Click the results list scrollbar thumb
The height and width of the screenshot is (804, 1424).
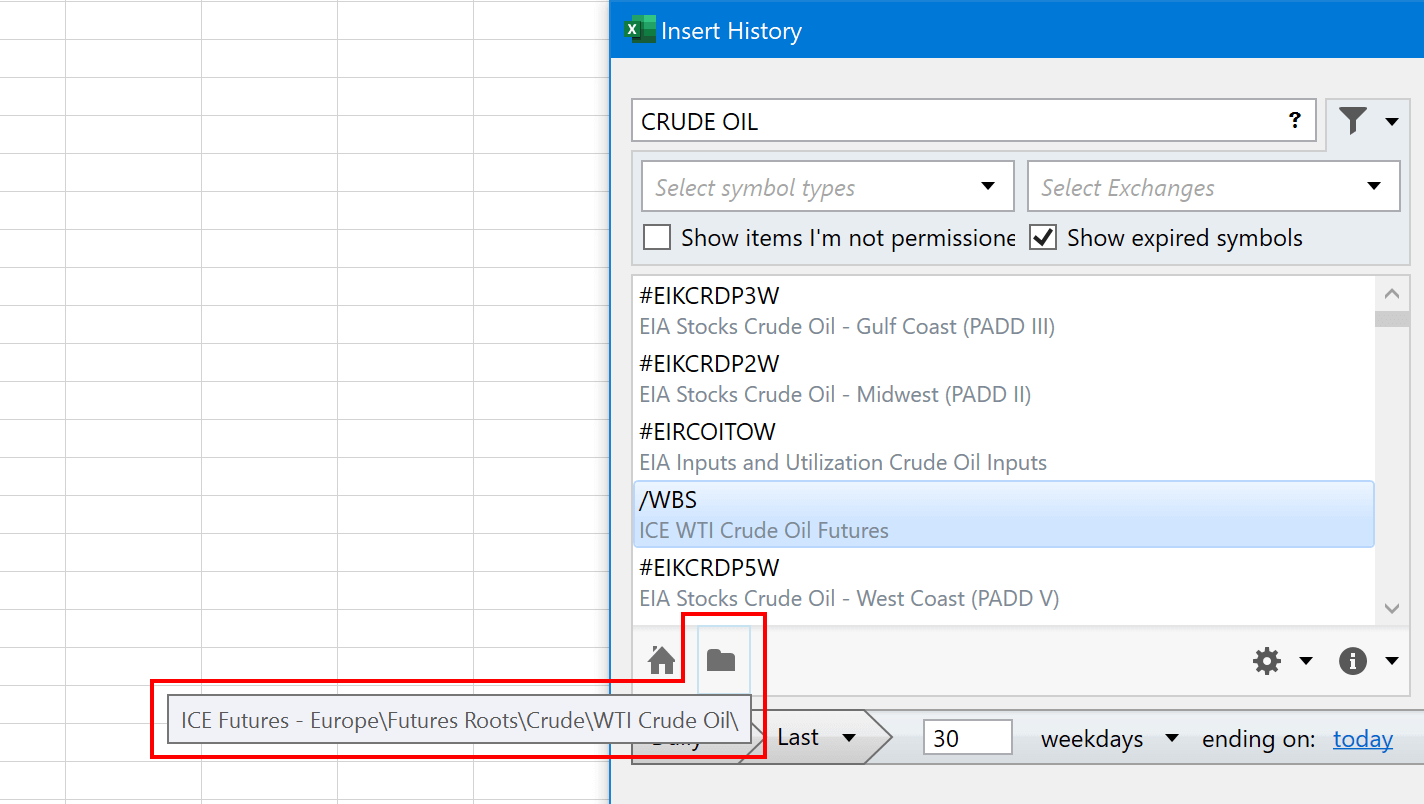click(x=1392, y=319)
